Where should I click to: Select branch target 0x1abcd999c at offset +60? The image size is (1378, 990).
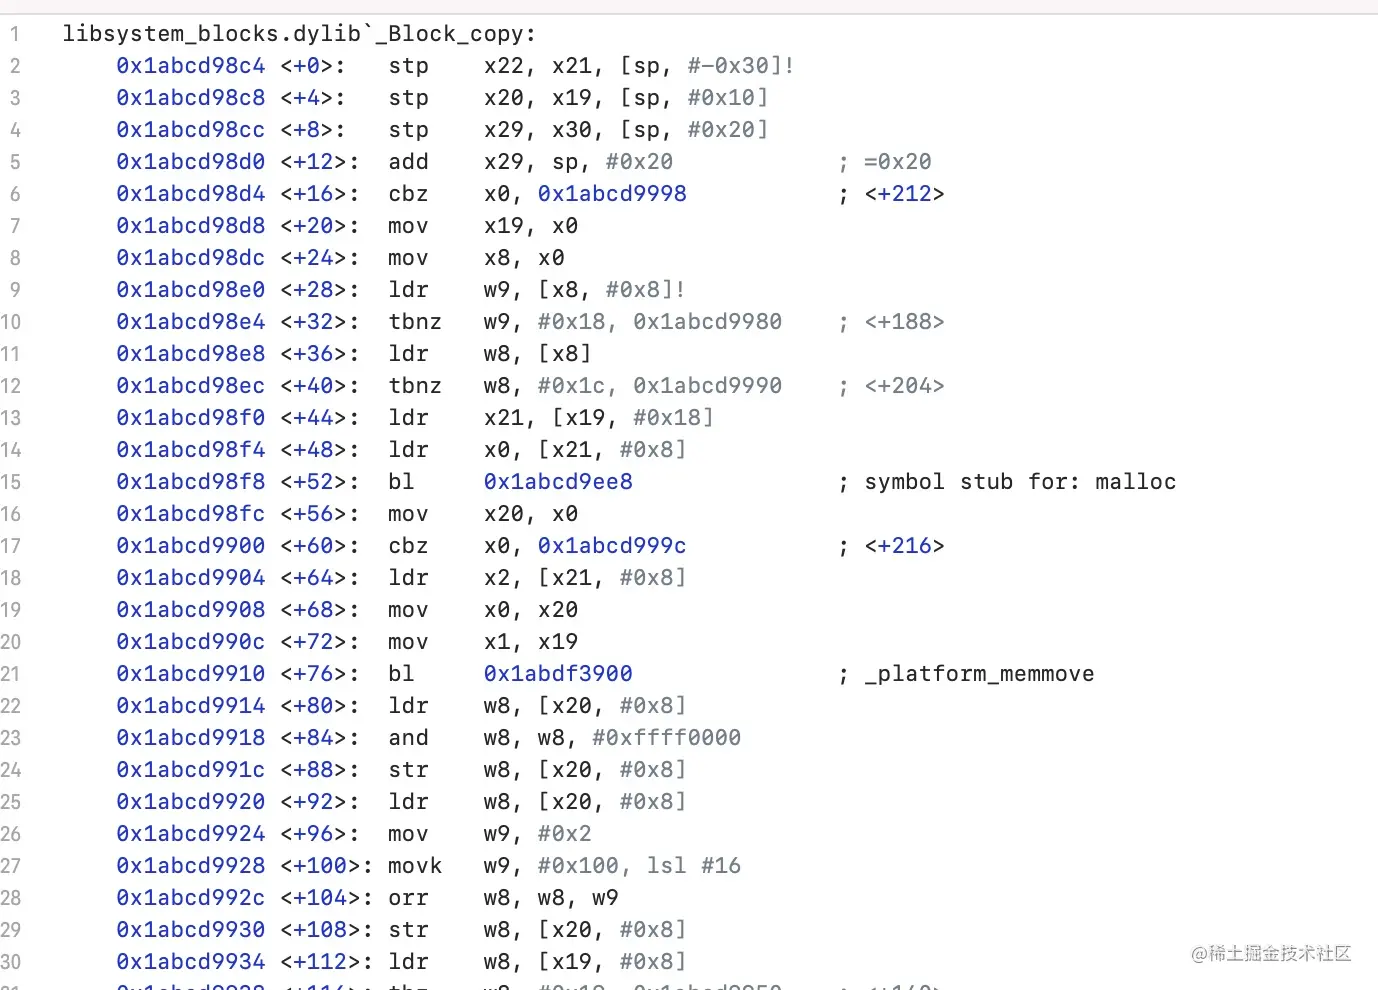point(611,545)
